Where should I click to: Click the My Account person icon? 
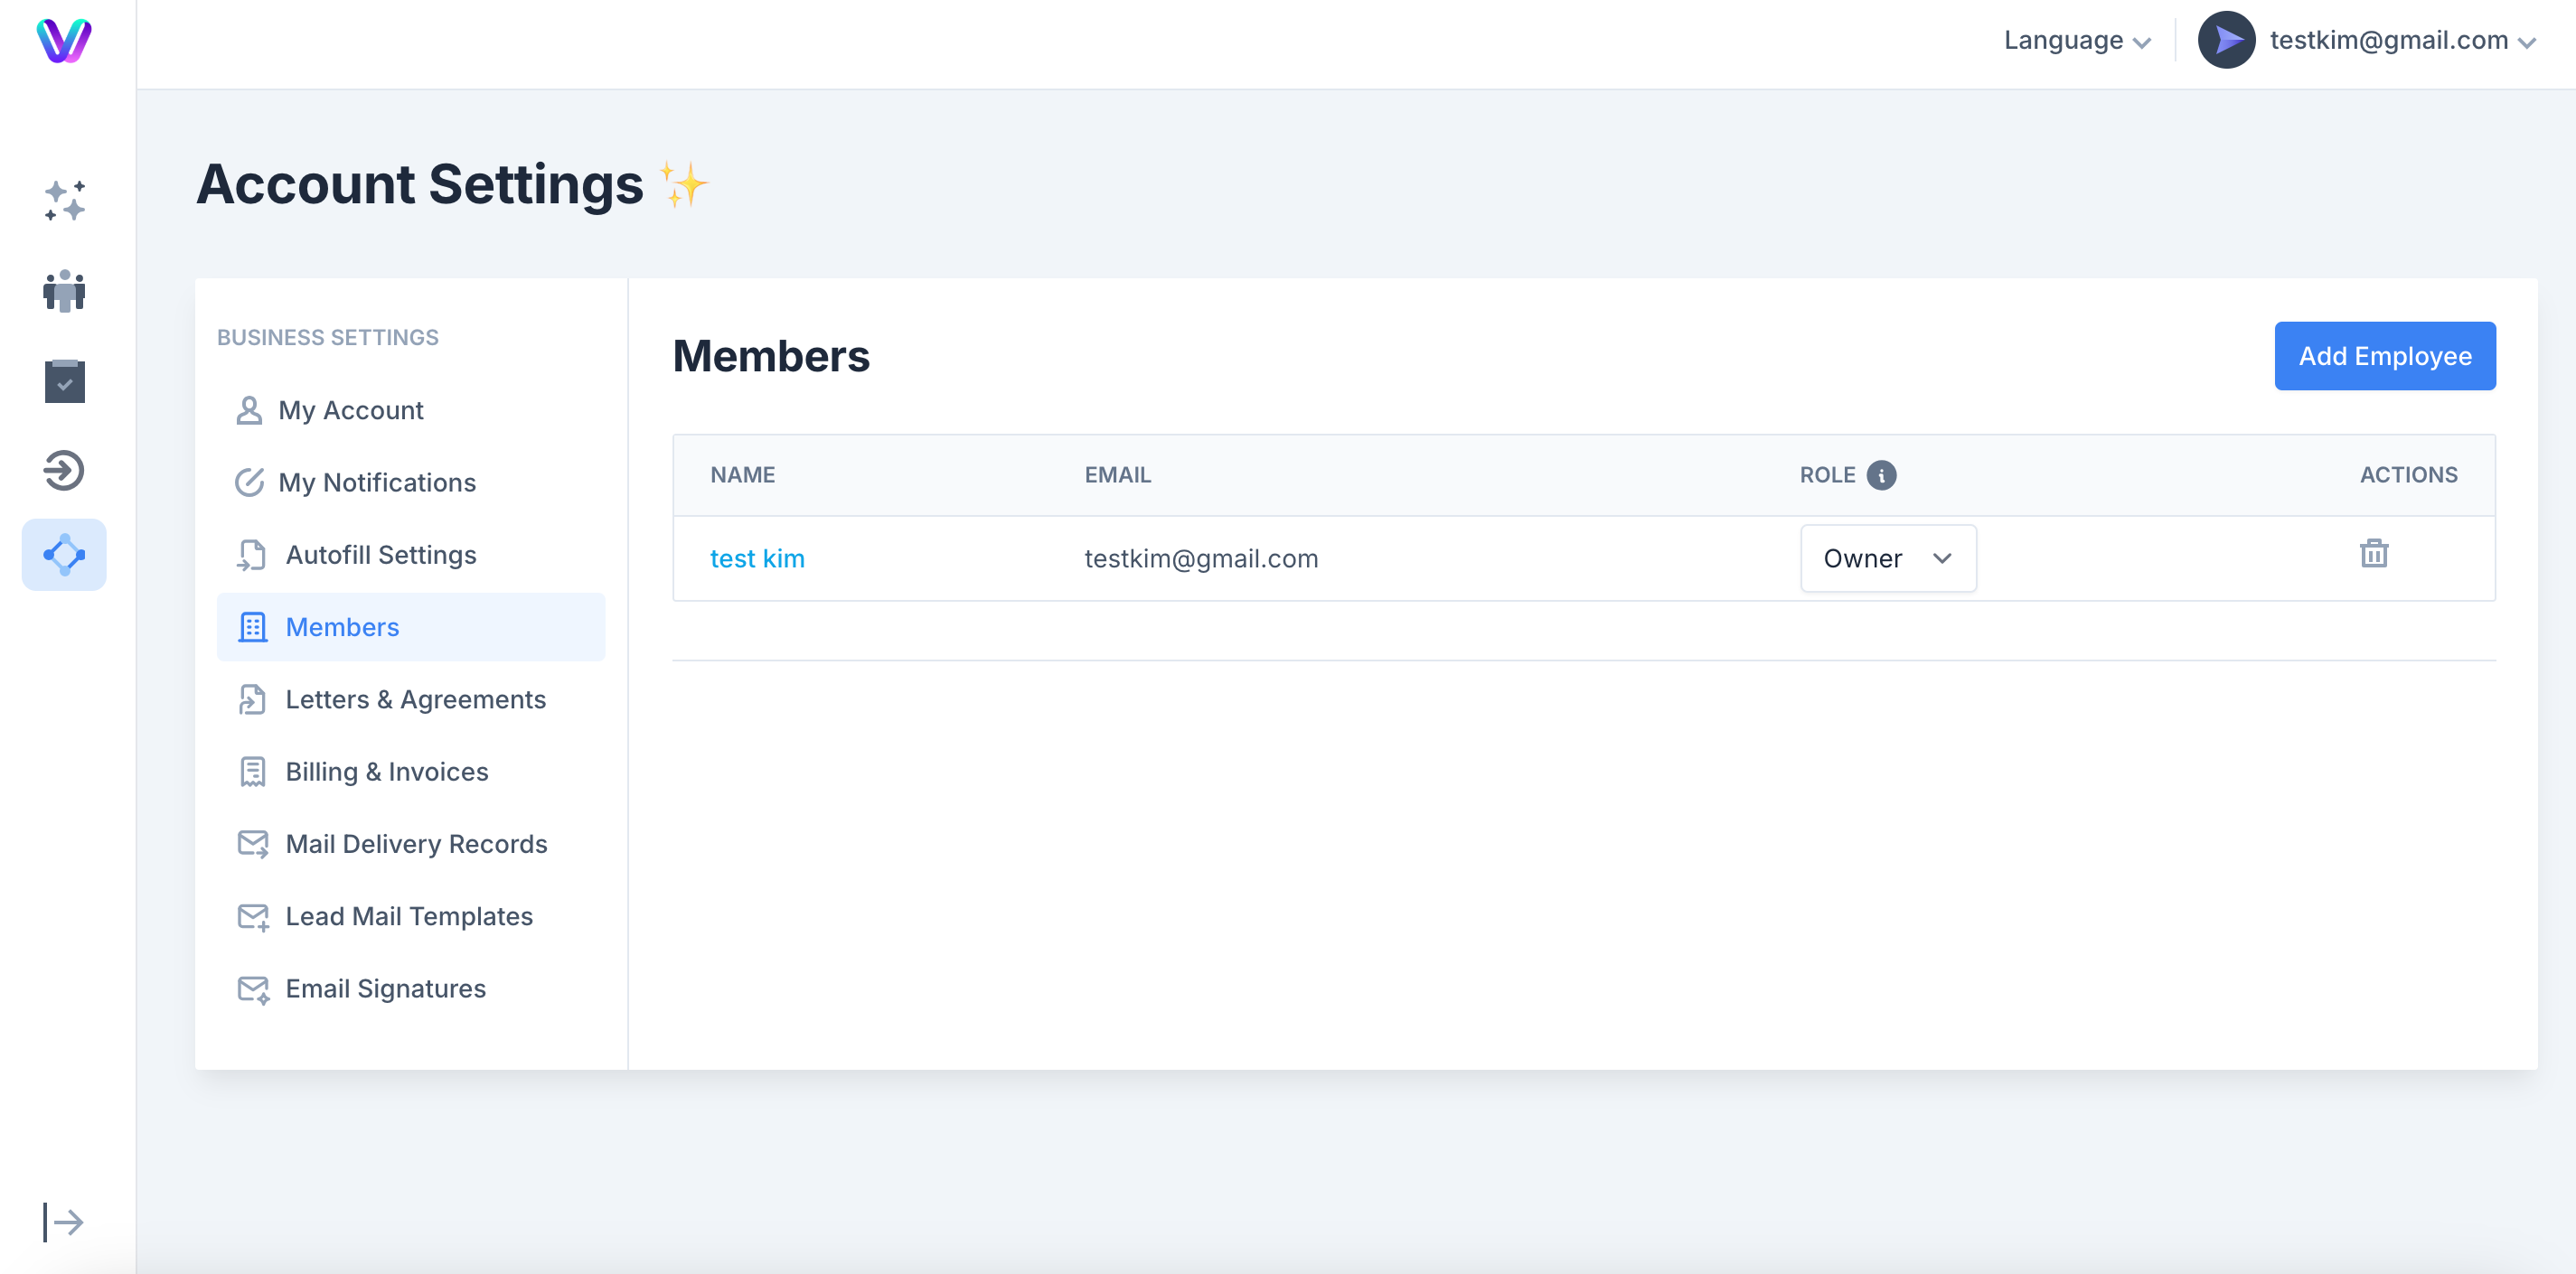(249, 410)
